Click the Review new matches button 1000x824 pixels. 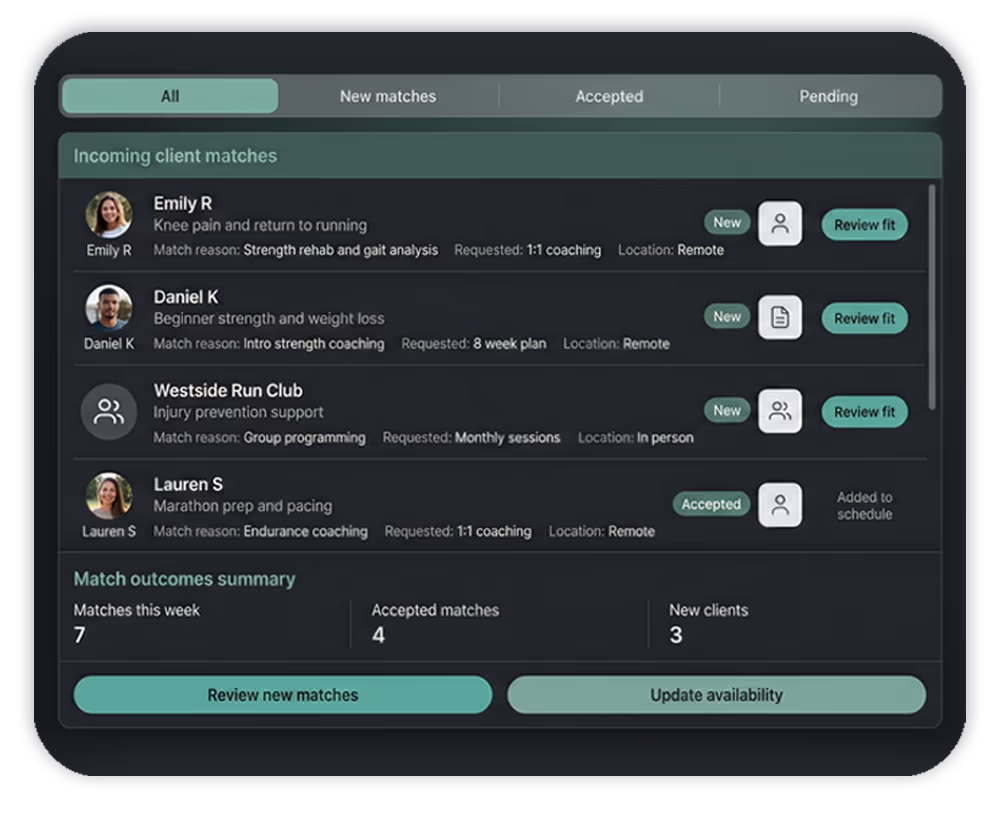pyautogui.click(x=283, y=695)
